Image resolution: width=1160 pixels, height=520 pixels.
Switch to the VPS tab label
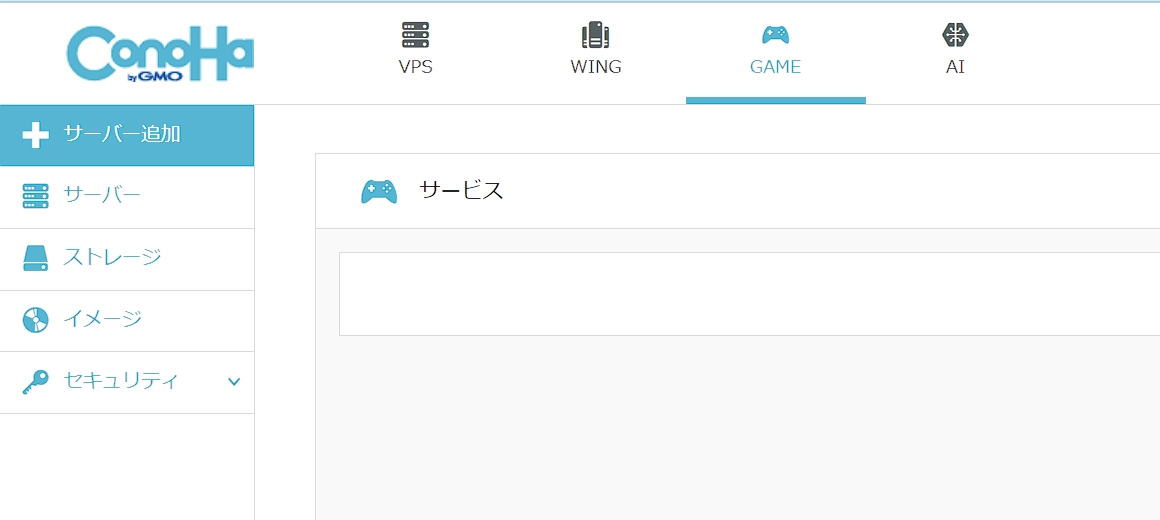tap(416, 67)
